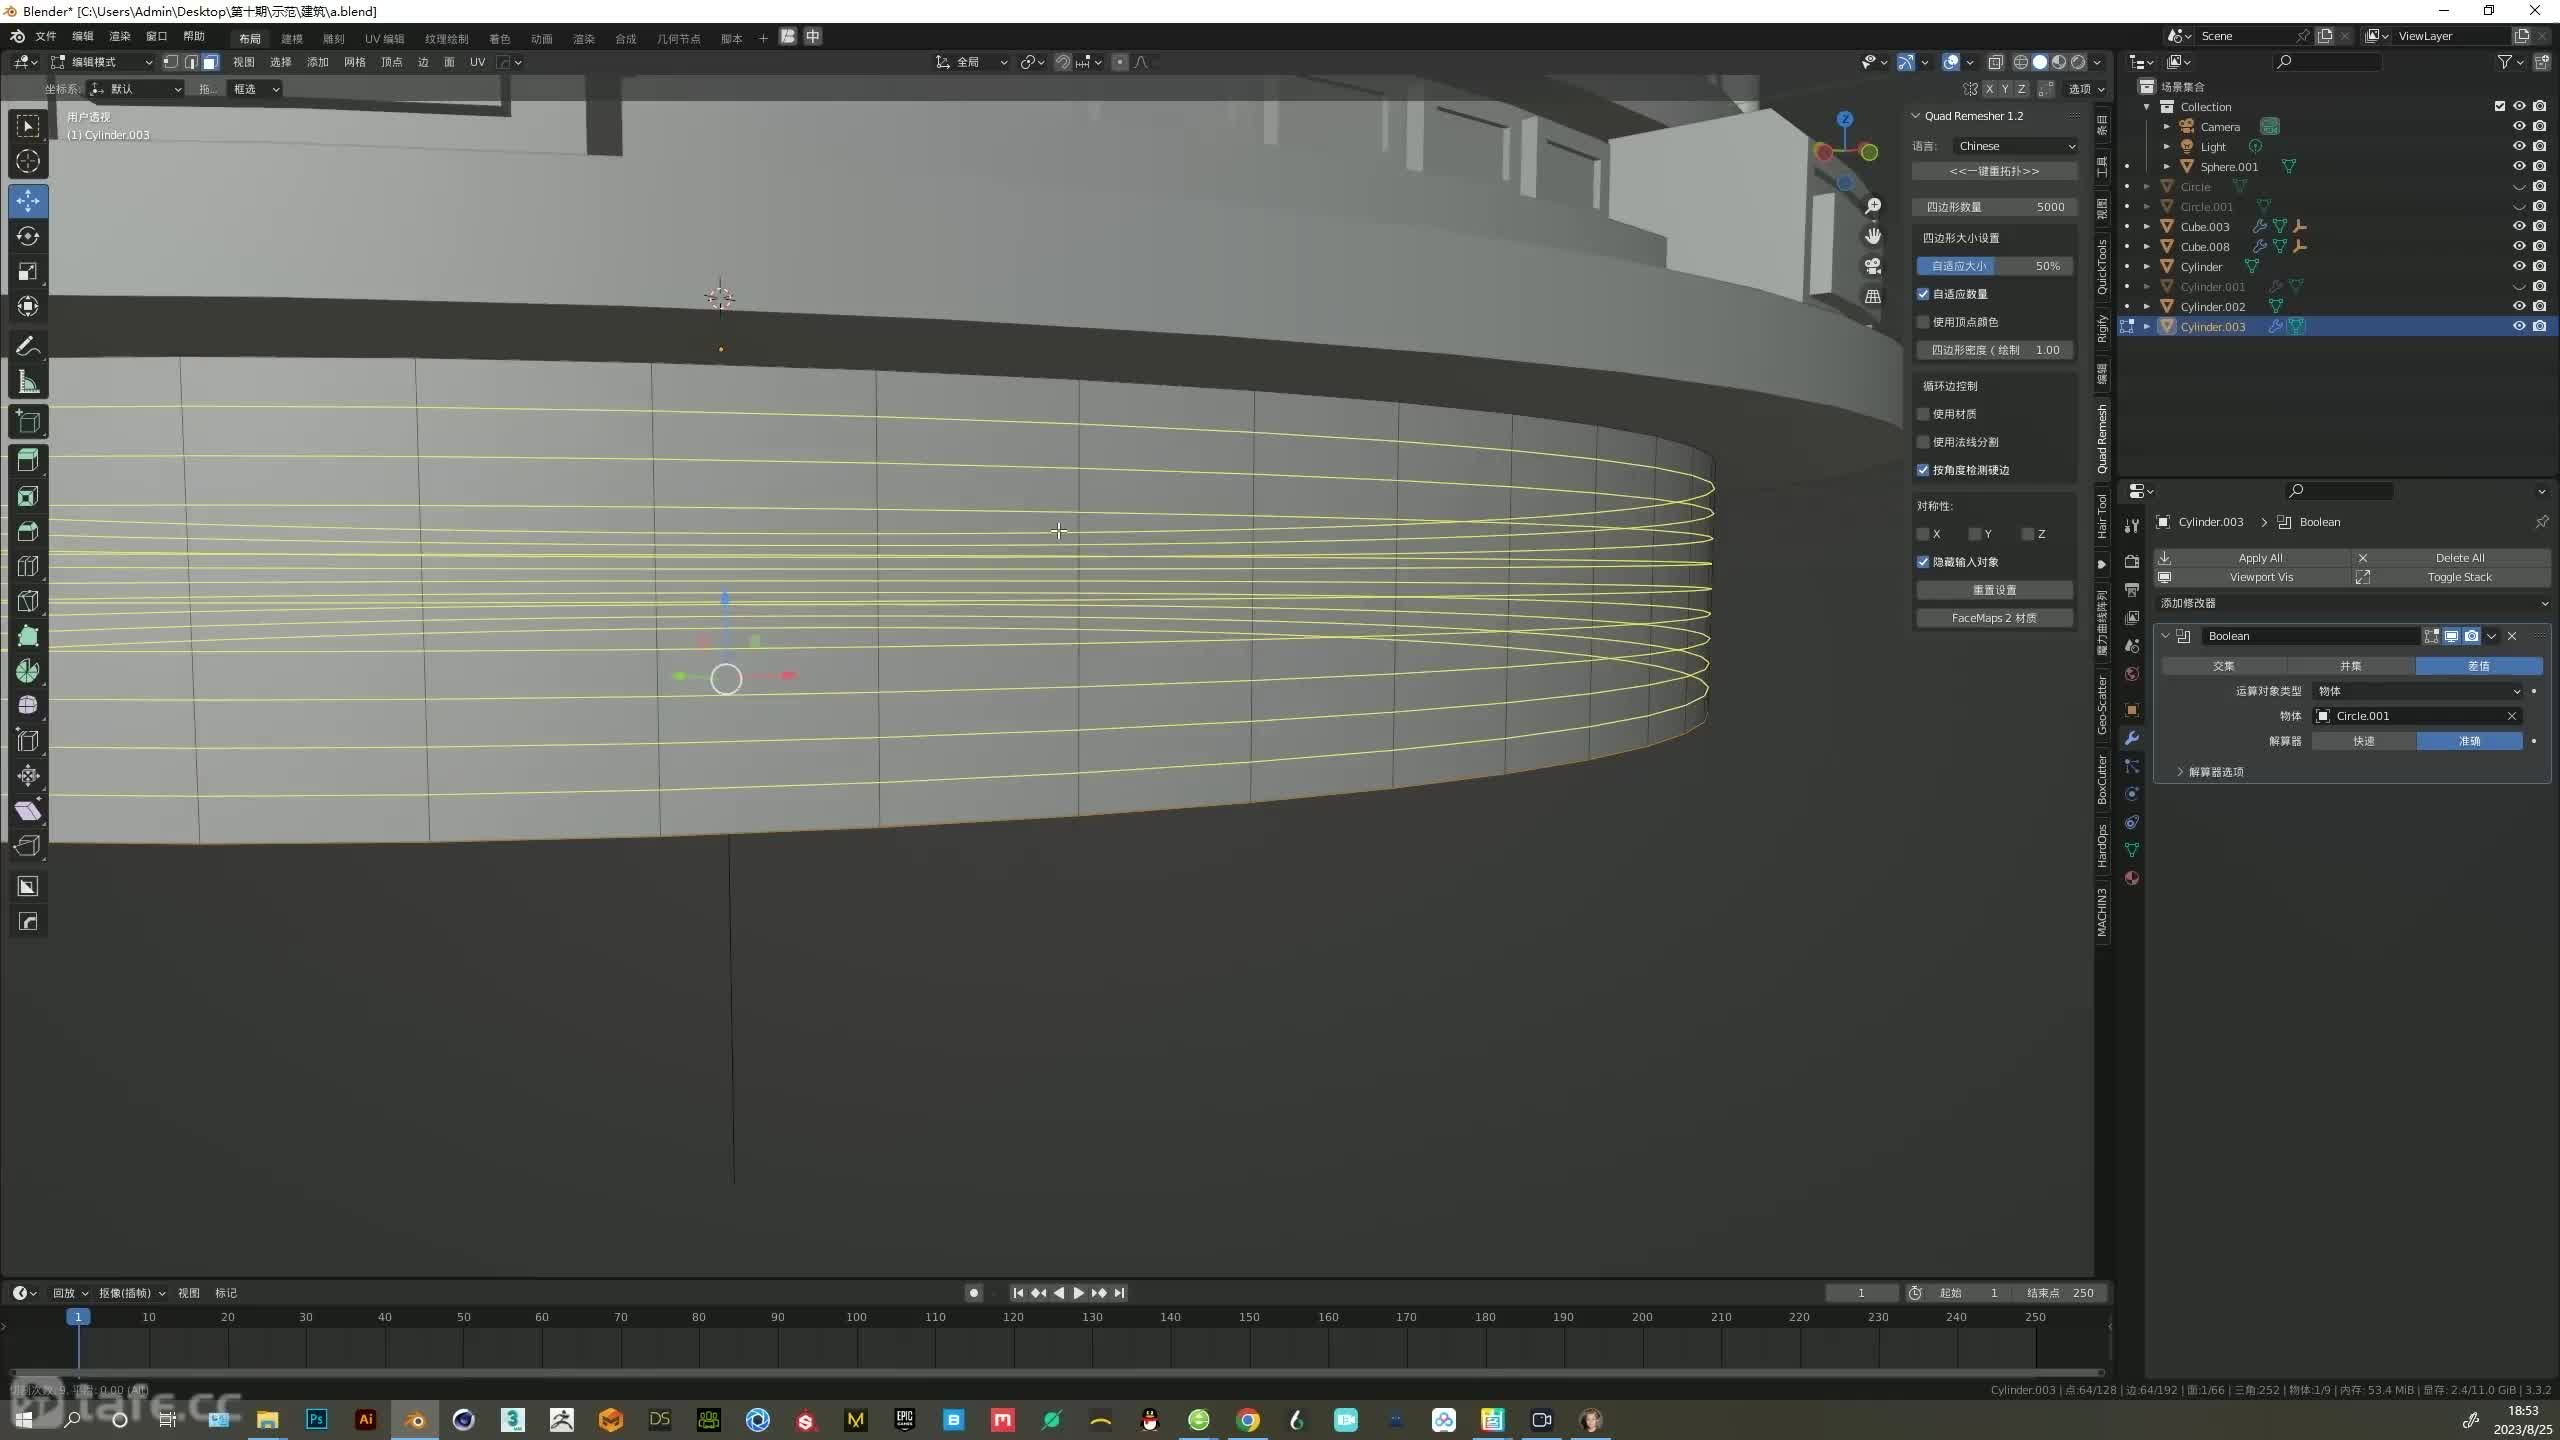Open the 几何节点 workspace tab

click(x=679, y=38)
